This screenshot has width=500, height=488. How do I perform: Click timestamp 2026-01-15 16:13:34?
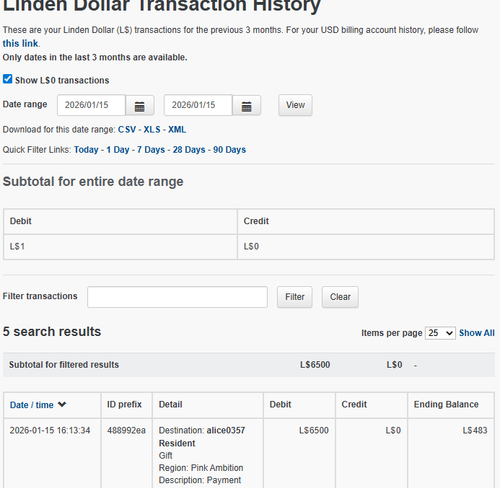(x=50, y=430)
